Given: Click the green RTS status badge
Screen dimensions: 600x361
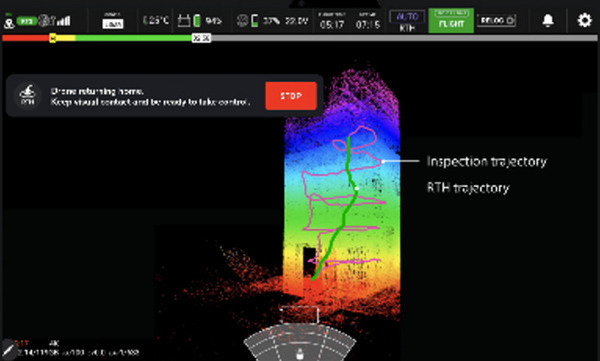Looking at the screenshot, I should [x=27, y=21].
